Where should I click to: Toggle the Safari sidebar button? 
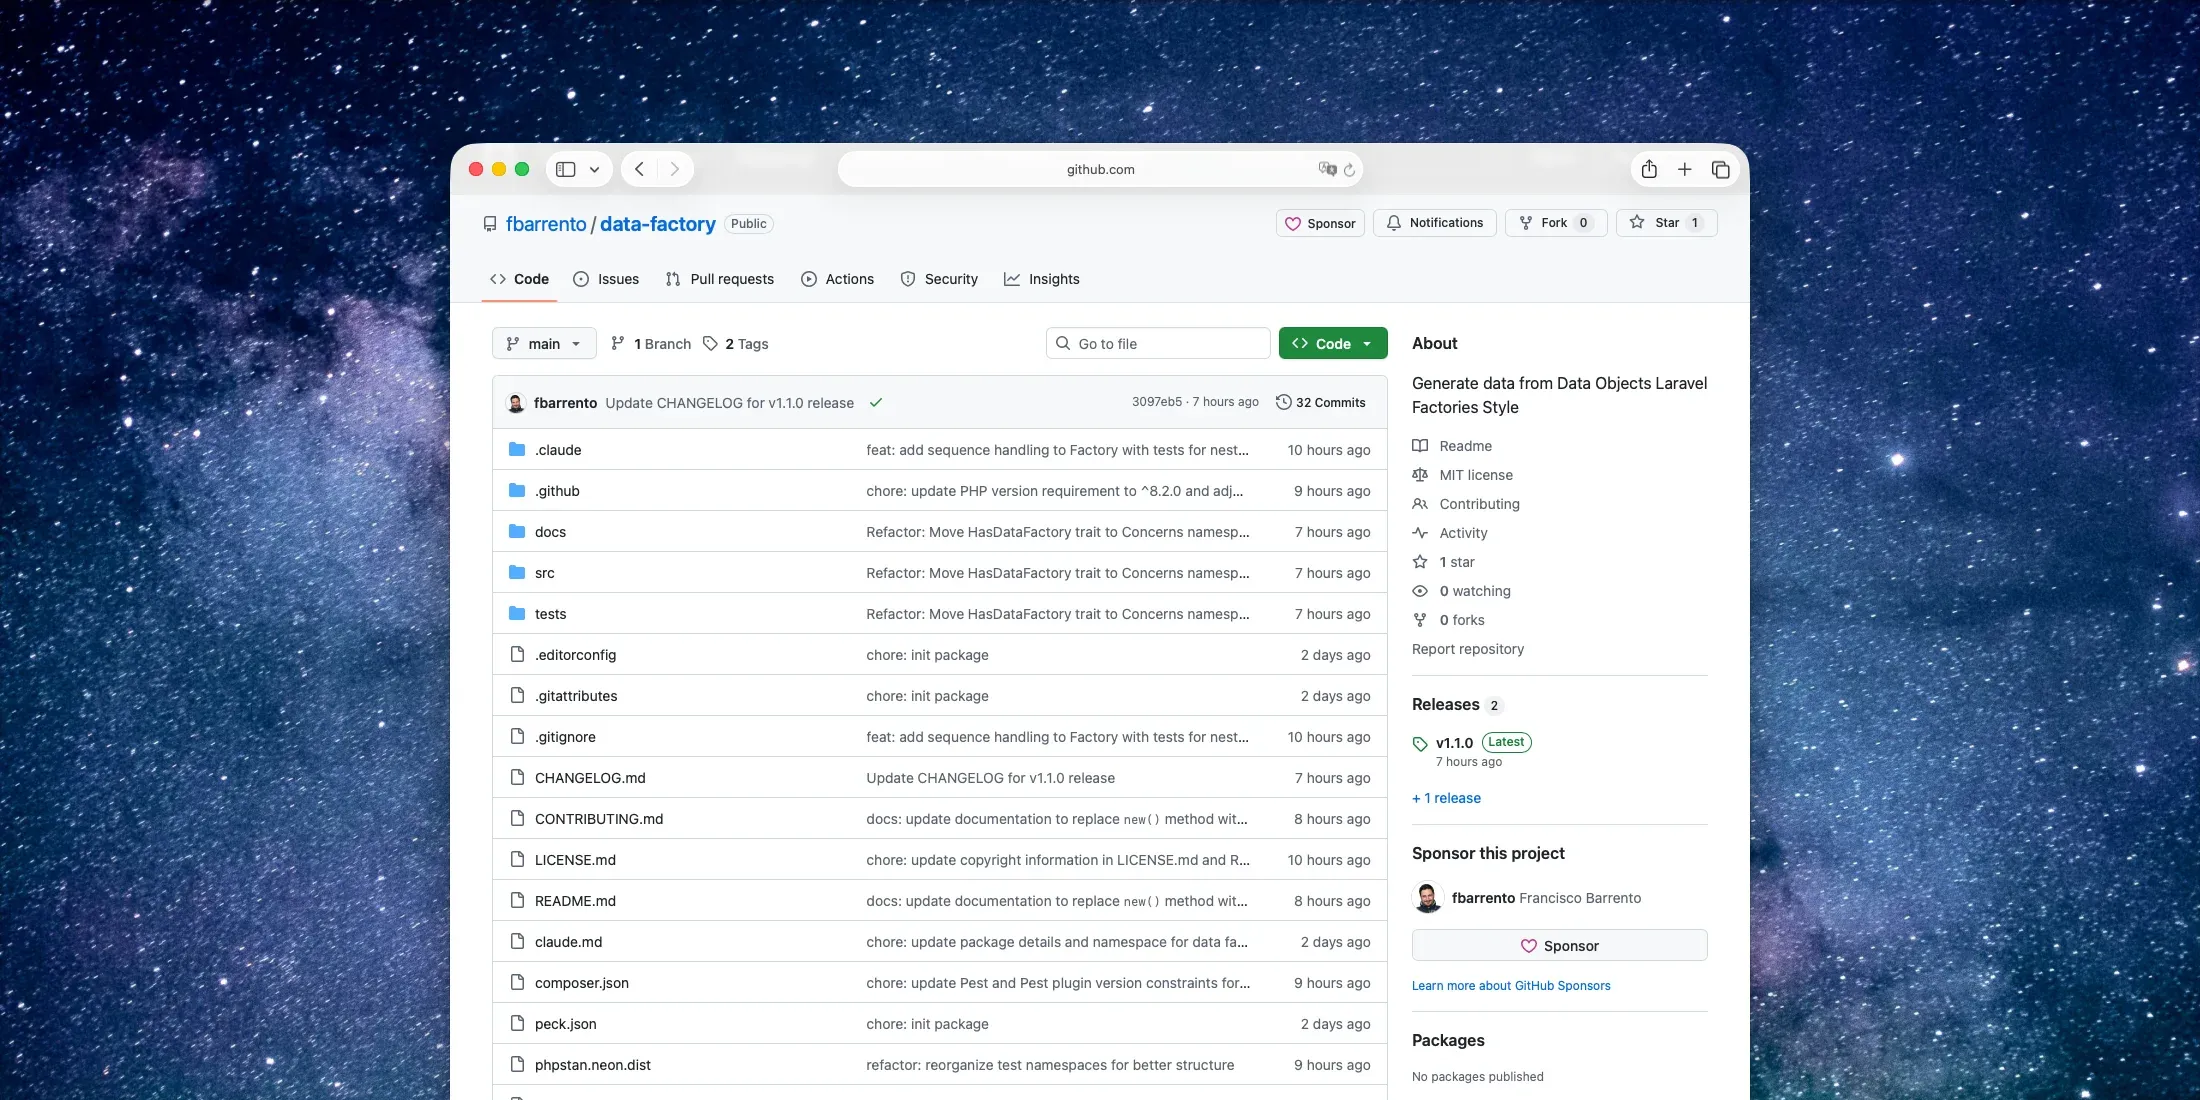point(566,169)
